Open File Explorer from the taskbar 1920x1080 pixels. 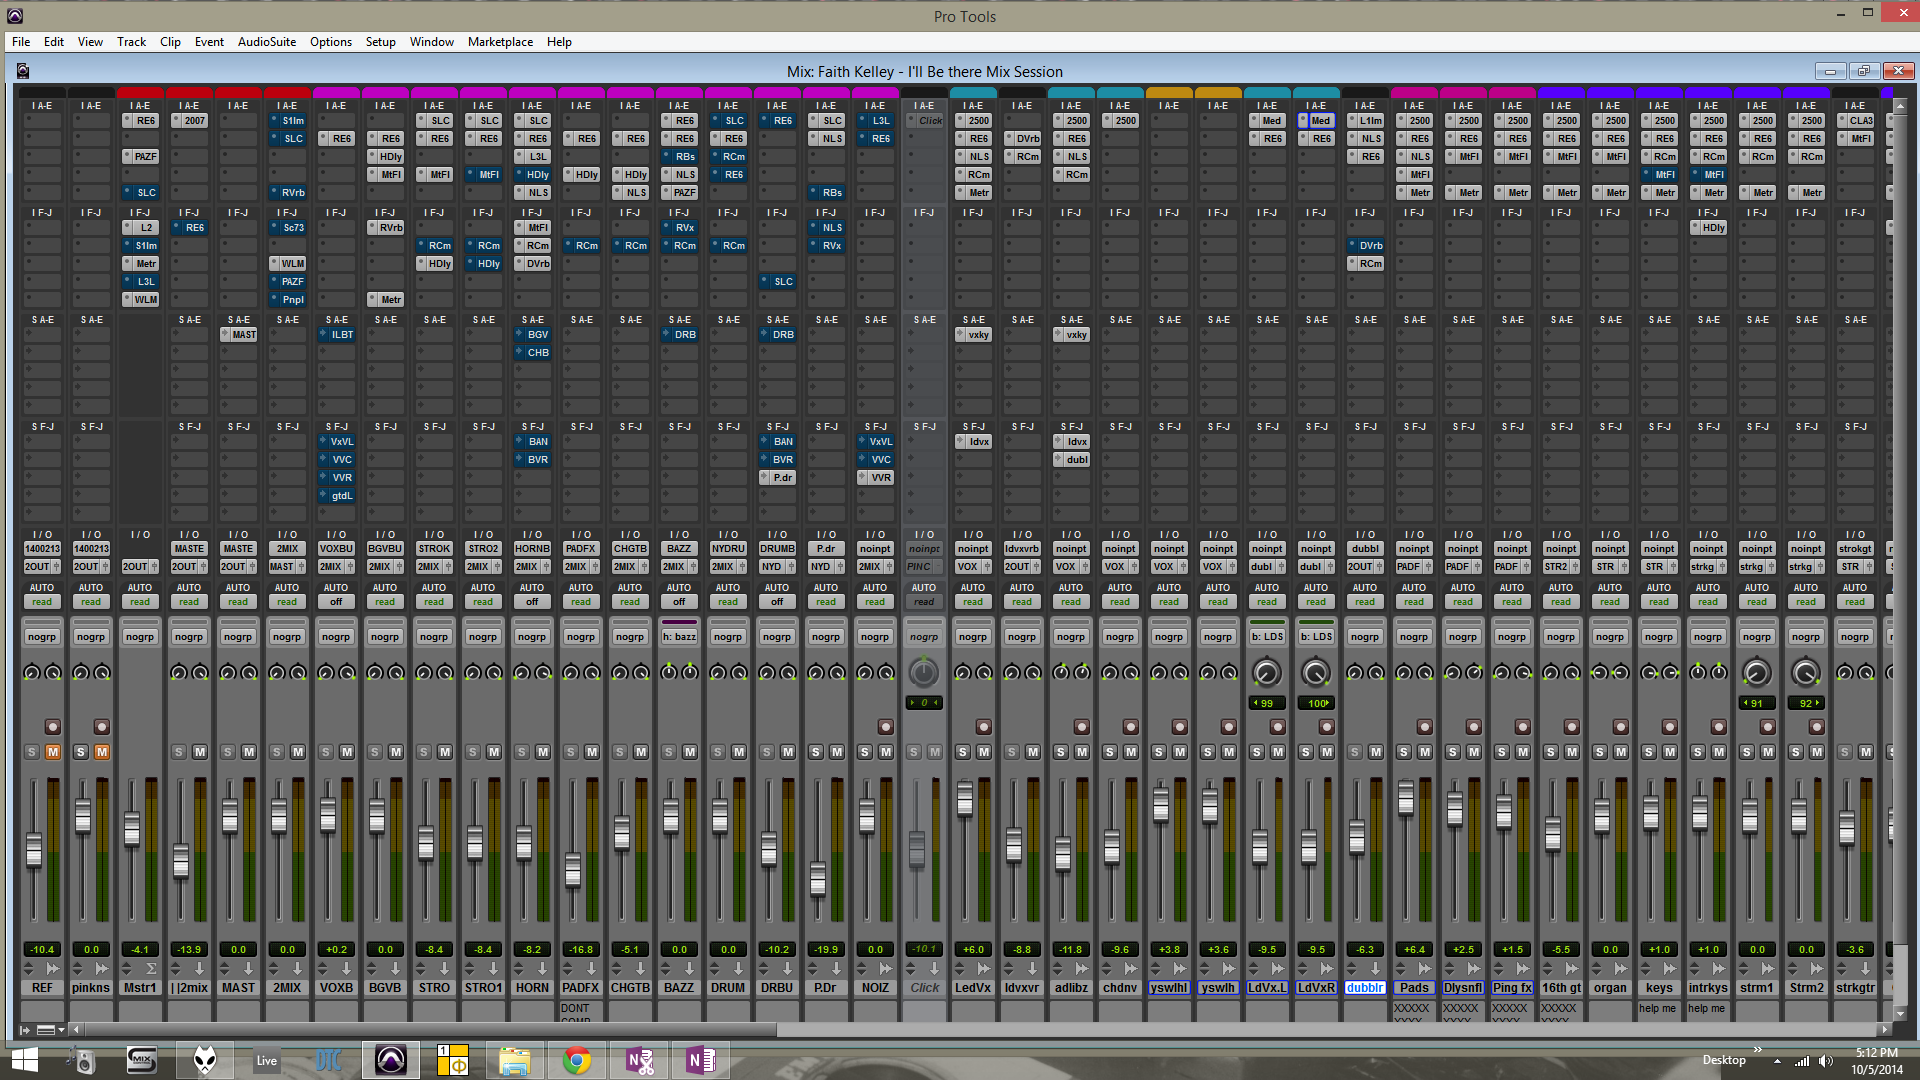click(x=515, y=1060)
